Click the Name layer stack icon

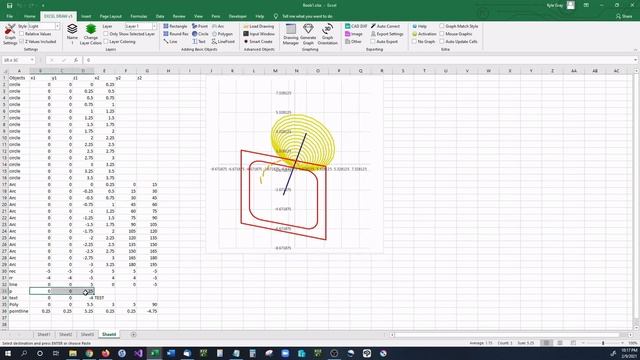point(72,34)
